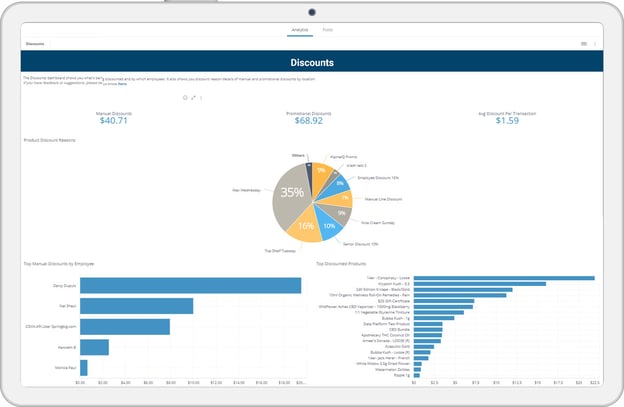Open the filter icon in dashboard header

(x=584, y=44)
